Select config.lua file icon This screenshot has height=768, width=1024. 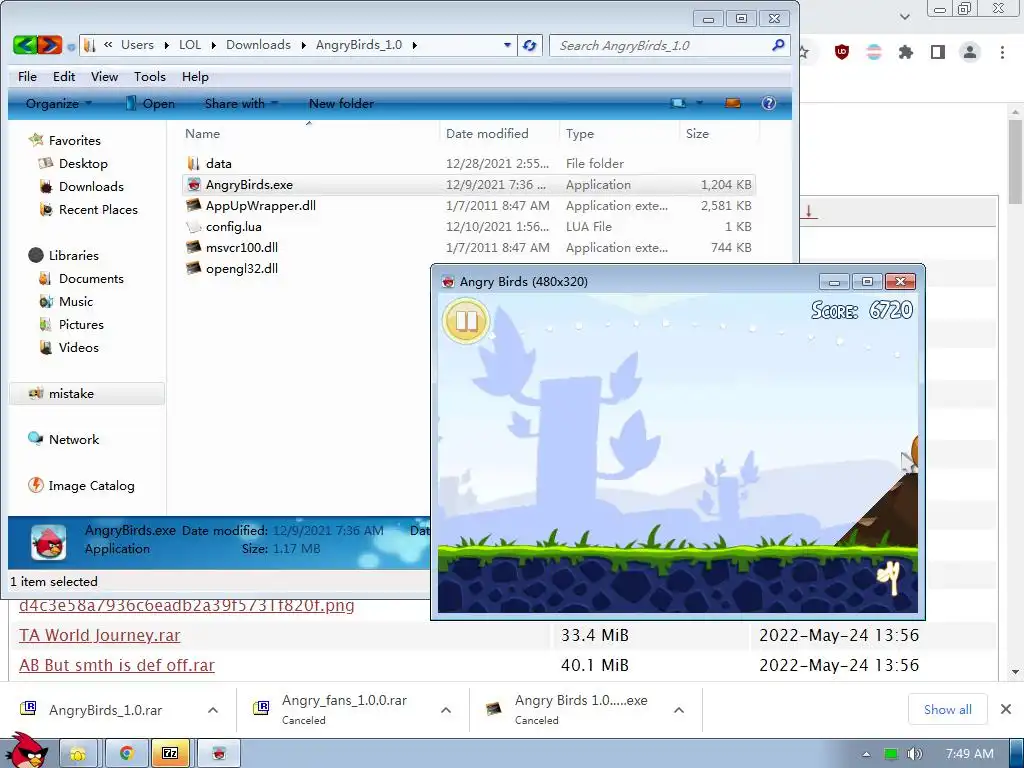coord(193,227)
